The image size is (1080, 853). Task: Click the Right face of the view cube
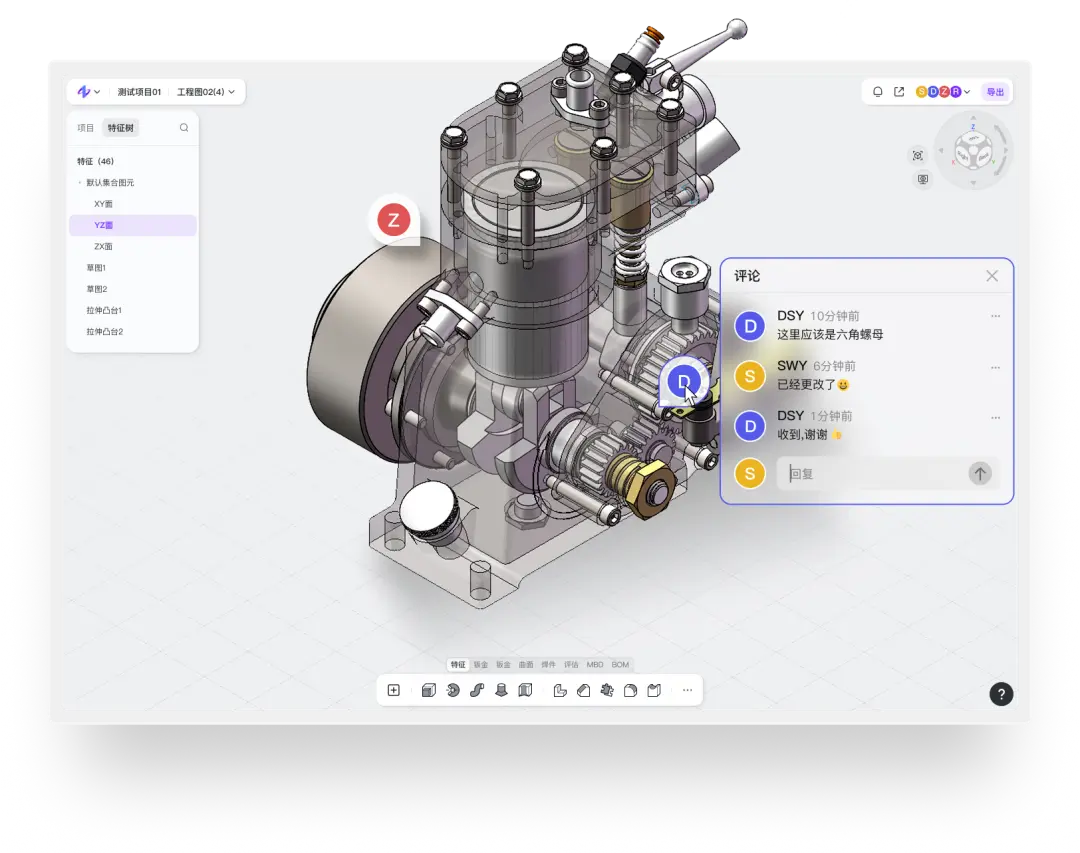(963, 156)
